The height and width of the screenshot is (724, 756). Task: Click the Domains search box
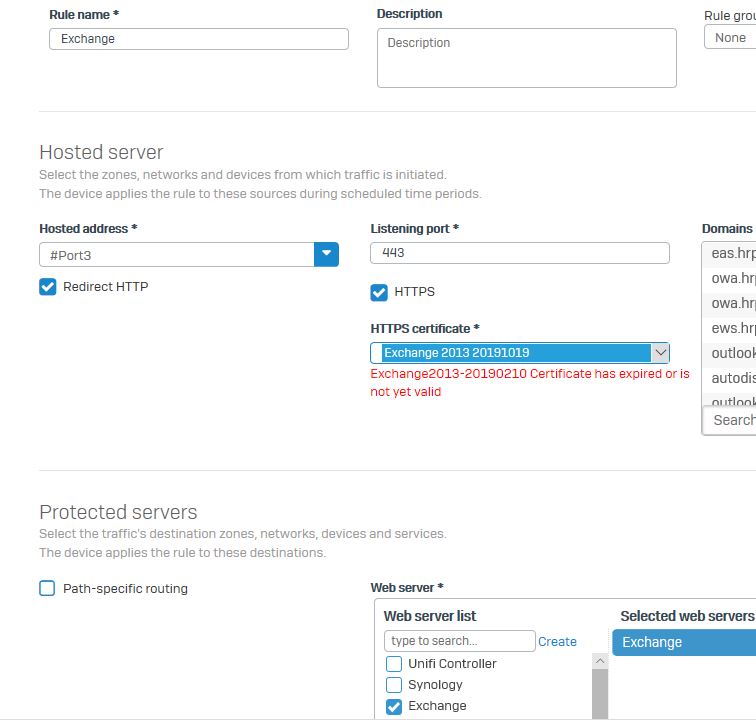click(x=732, y=420)
